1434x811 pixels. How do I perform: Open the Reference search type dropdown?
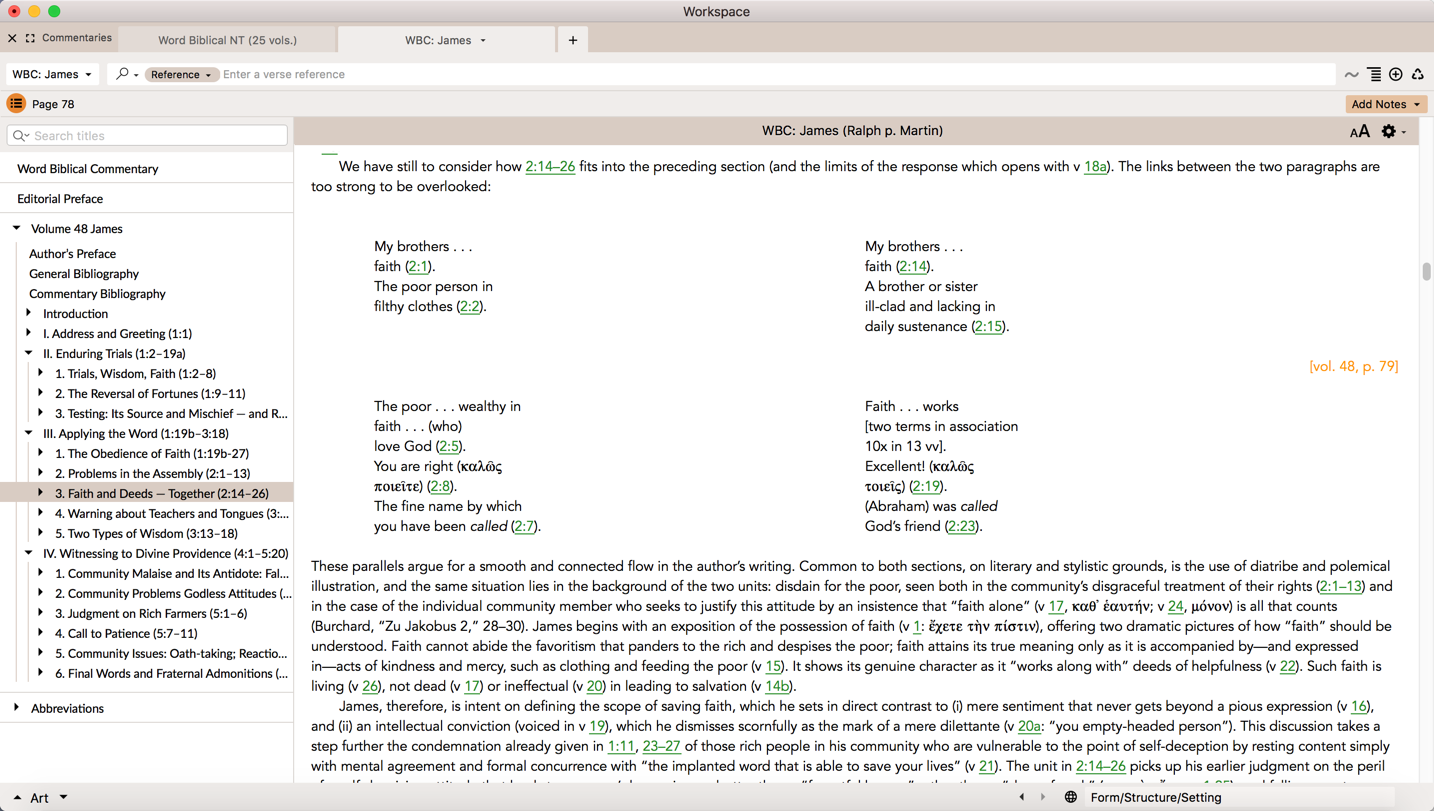(x=180, y=74)
